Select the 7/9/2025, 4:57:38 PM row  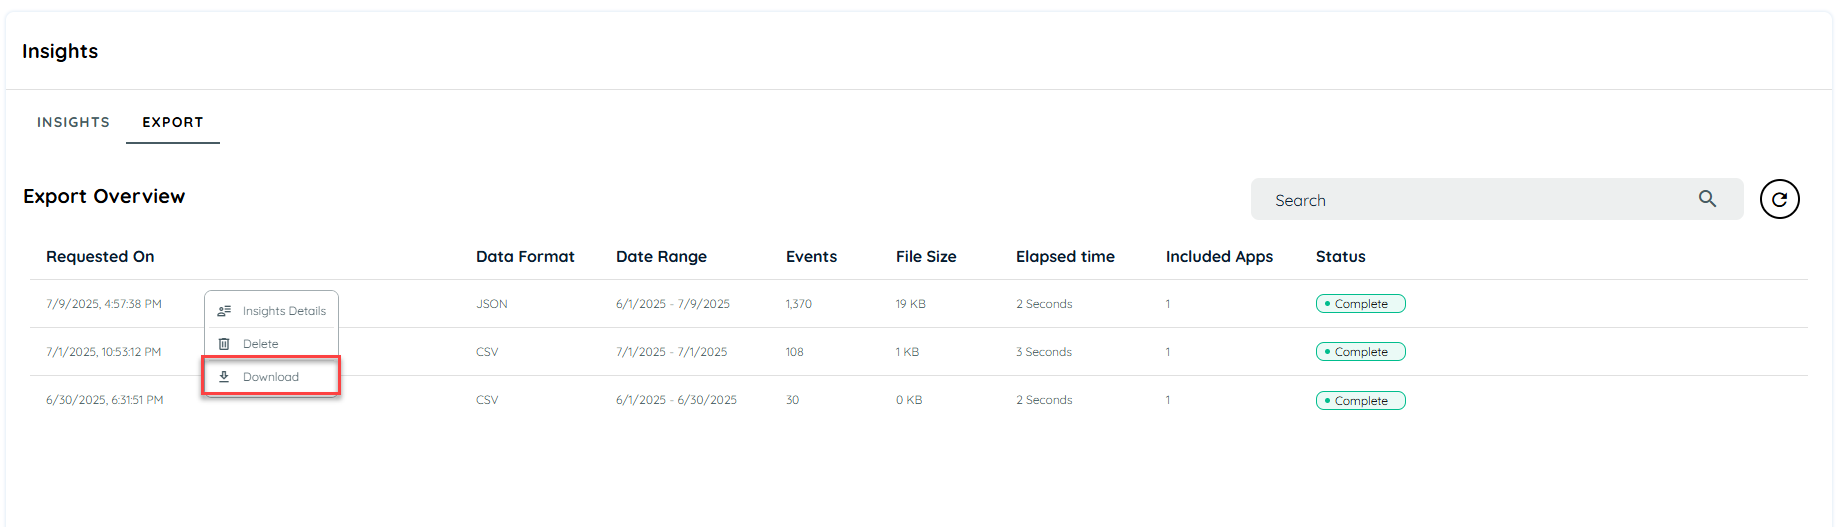tap(919, 304)
